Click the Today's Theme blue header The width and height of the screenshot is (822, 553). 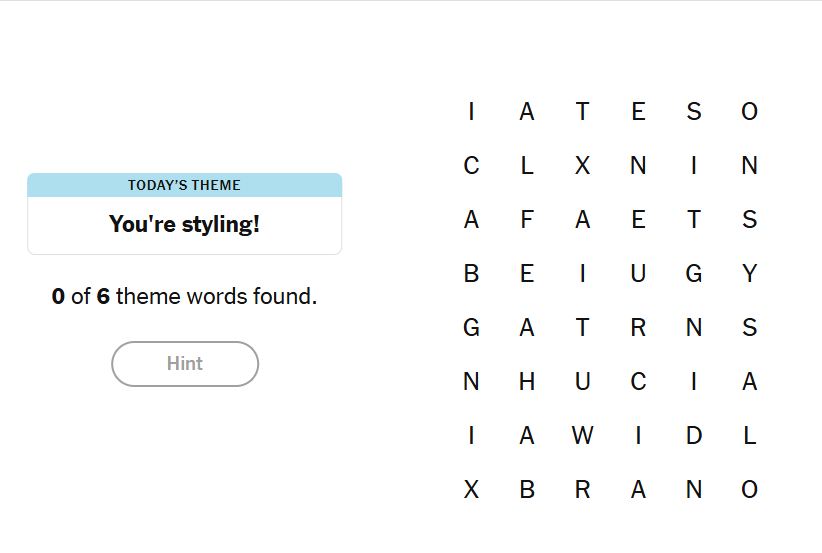(x=184, y=185)
